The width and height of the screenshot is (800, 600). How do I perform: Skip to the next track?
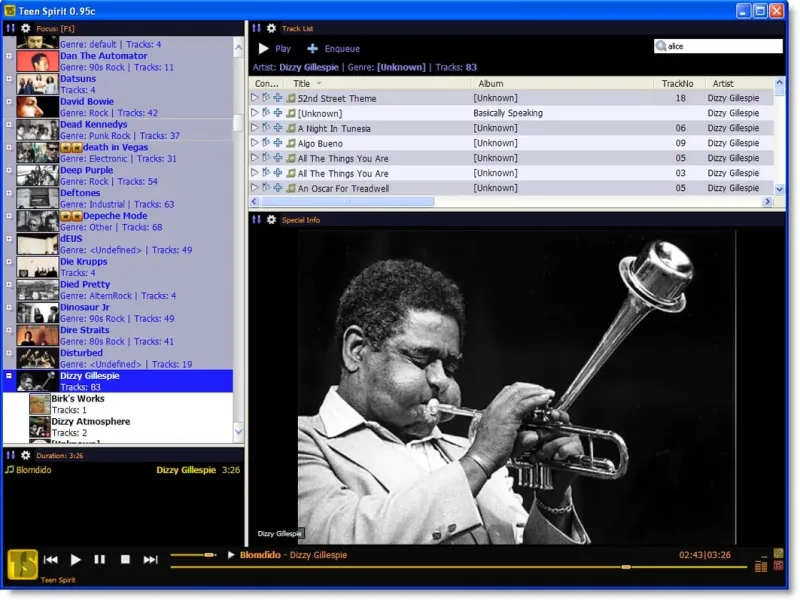[x=151, y=560]
